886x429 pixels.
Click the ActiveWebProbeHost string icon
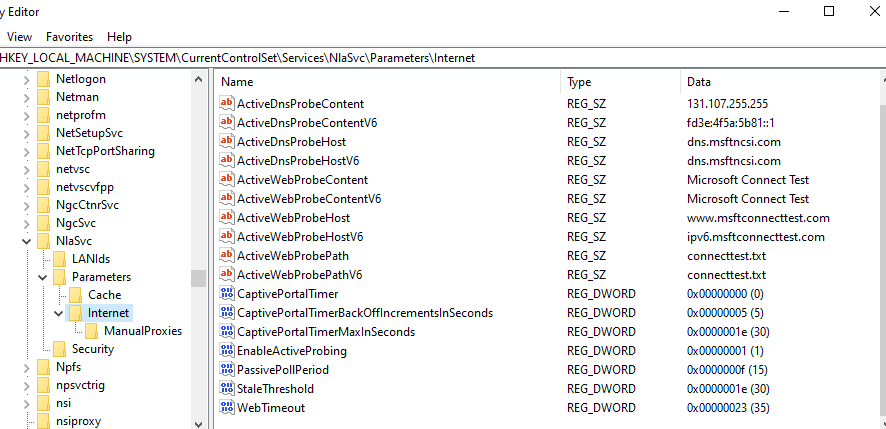226,218
